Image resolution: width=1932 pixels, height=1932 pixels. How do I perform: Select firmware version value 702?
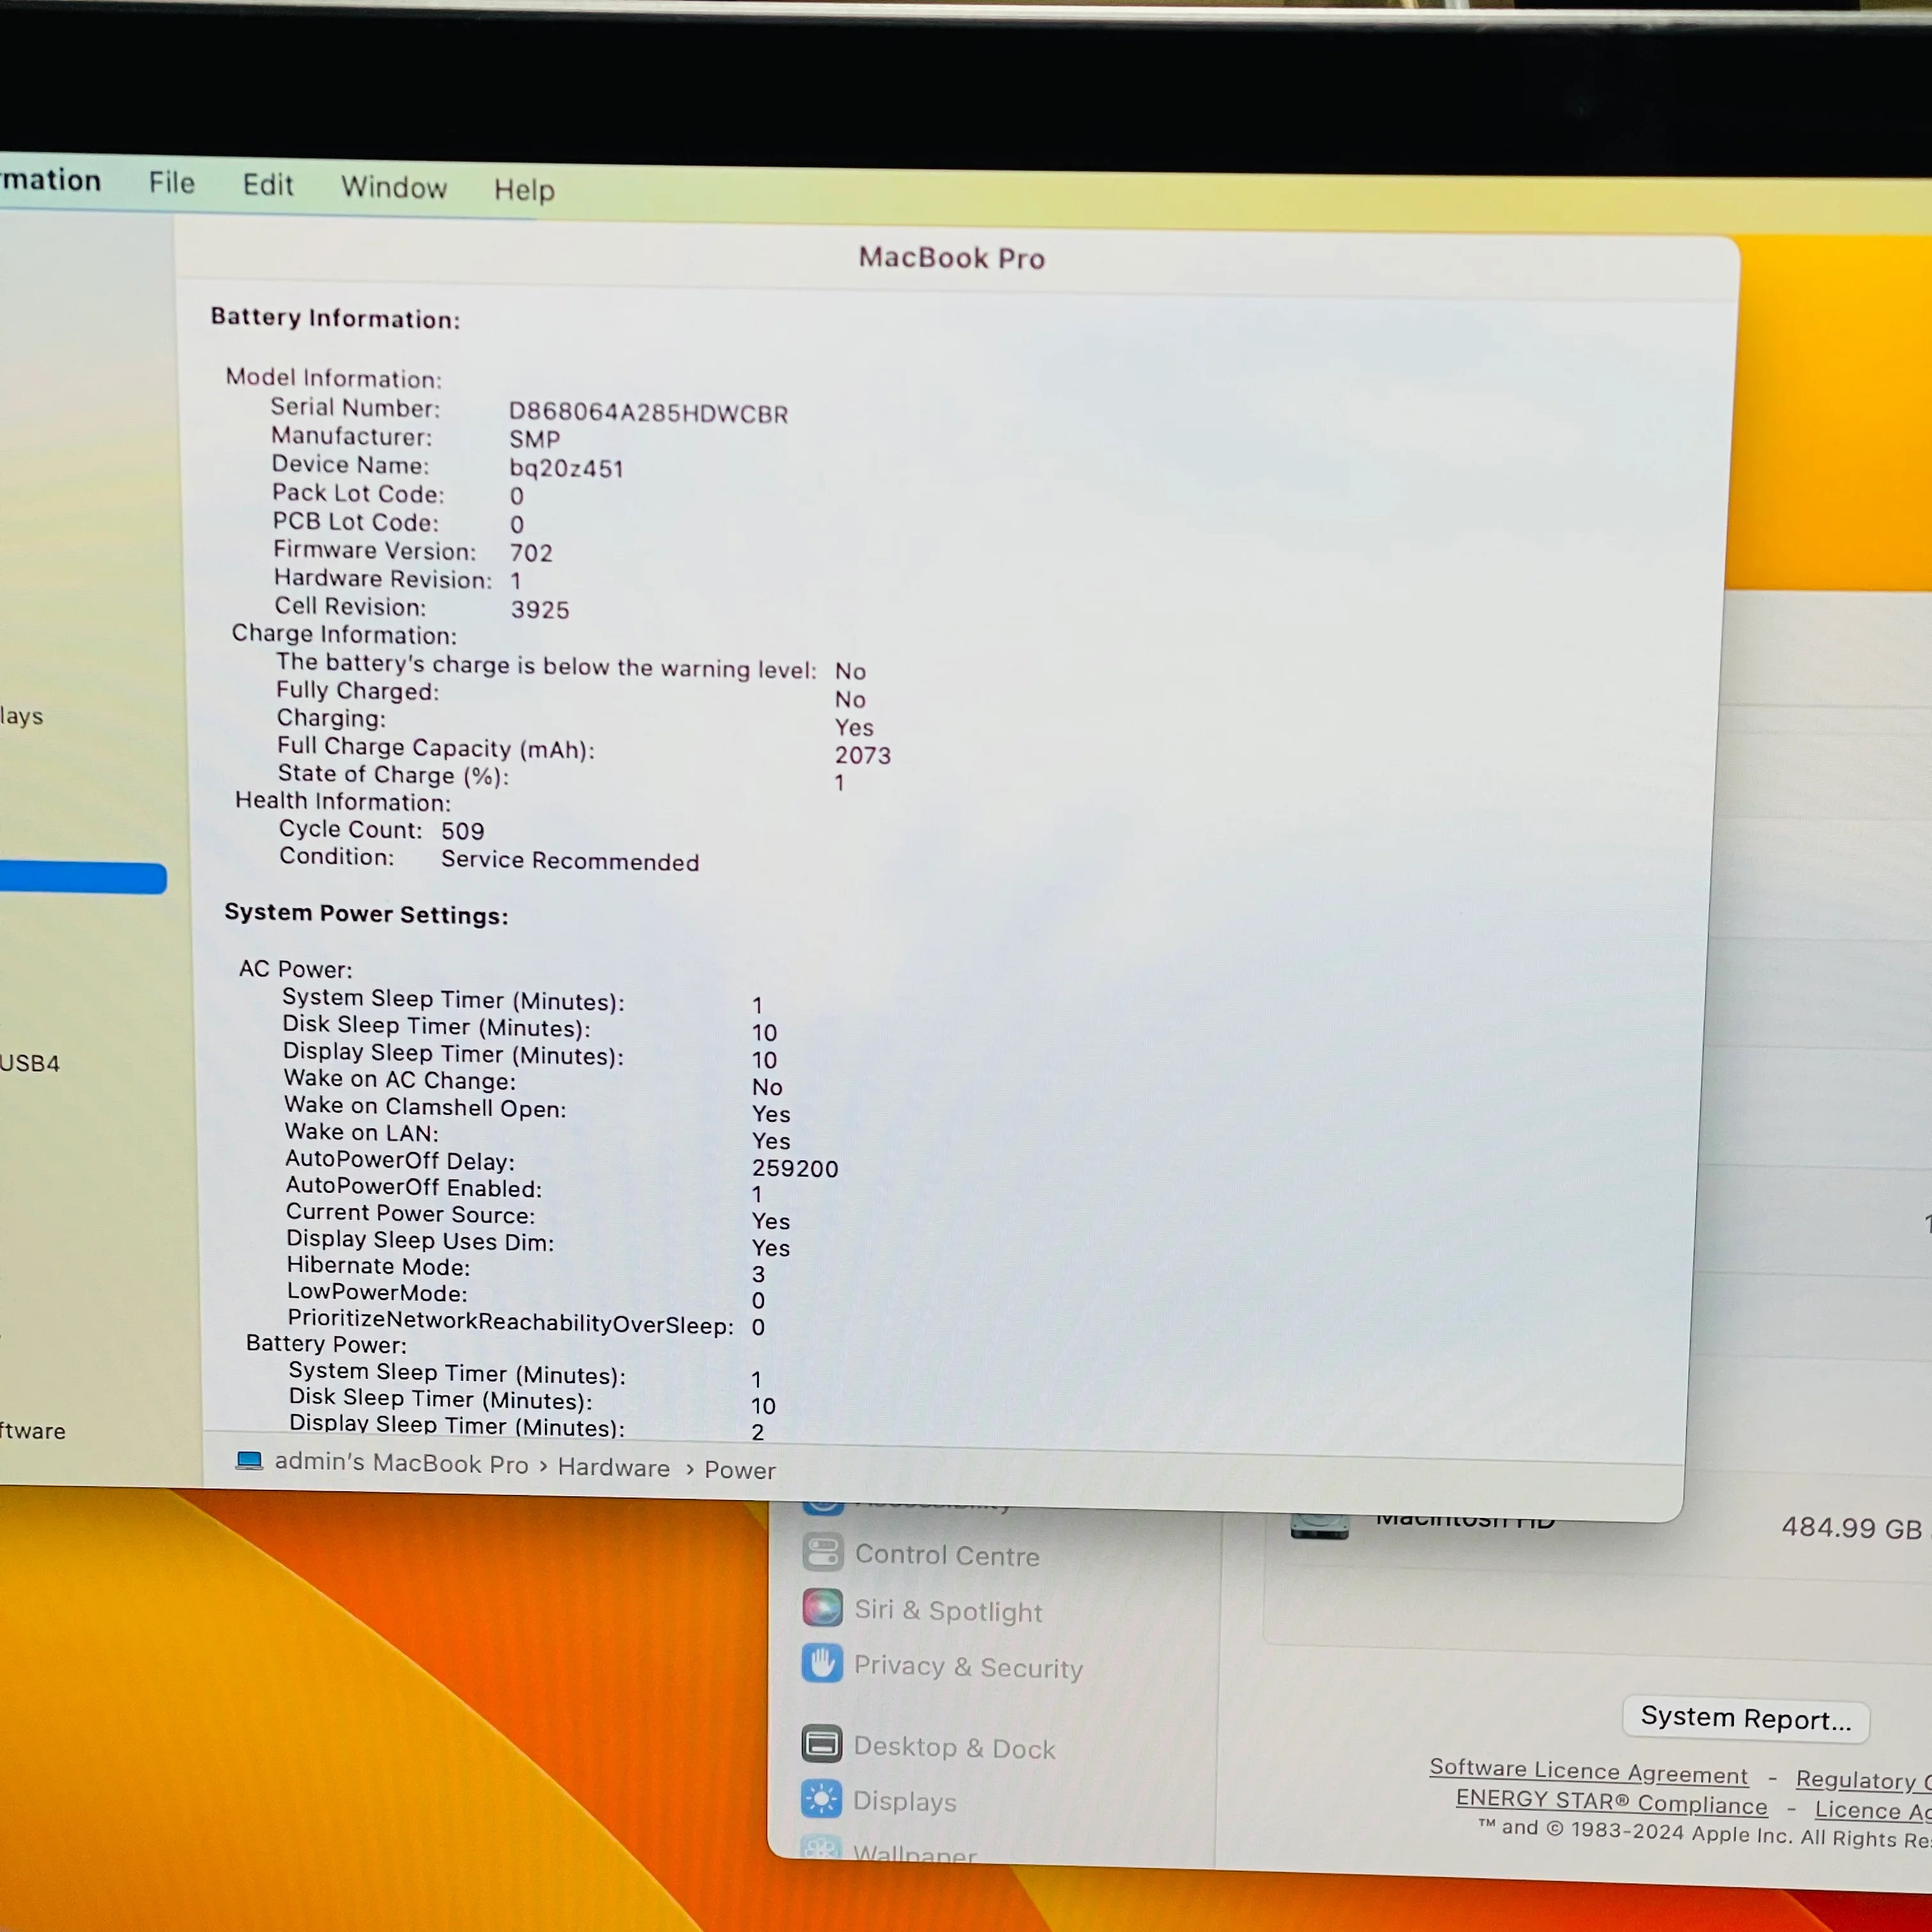click(x=531, y=553)
